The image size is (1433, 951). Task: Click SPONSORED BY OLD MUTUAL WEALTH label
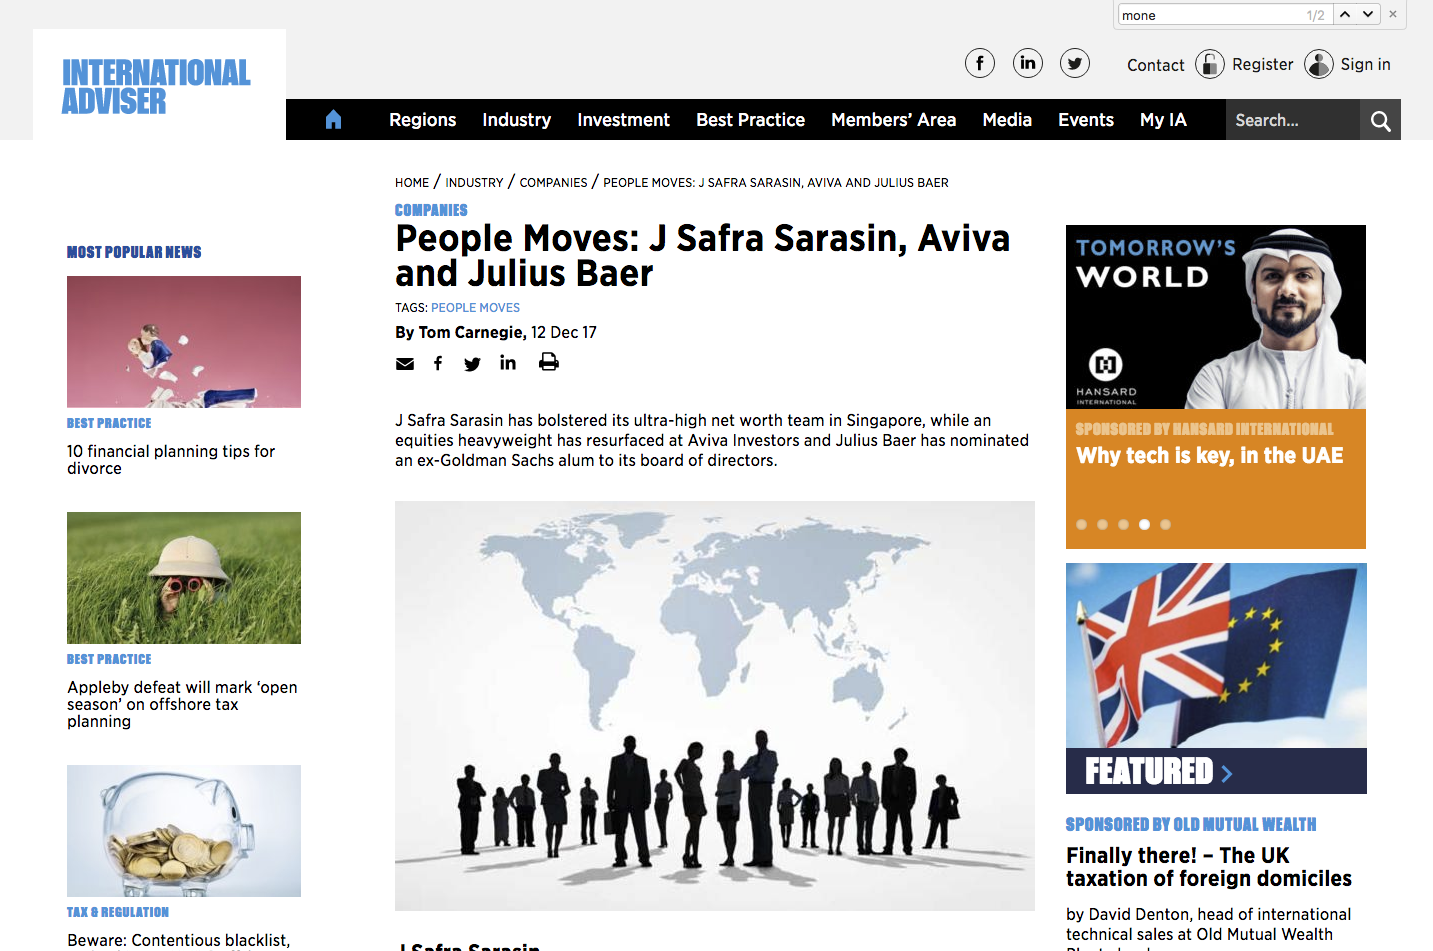point(1191,825)
